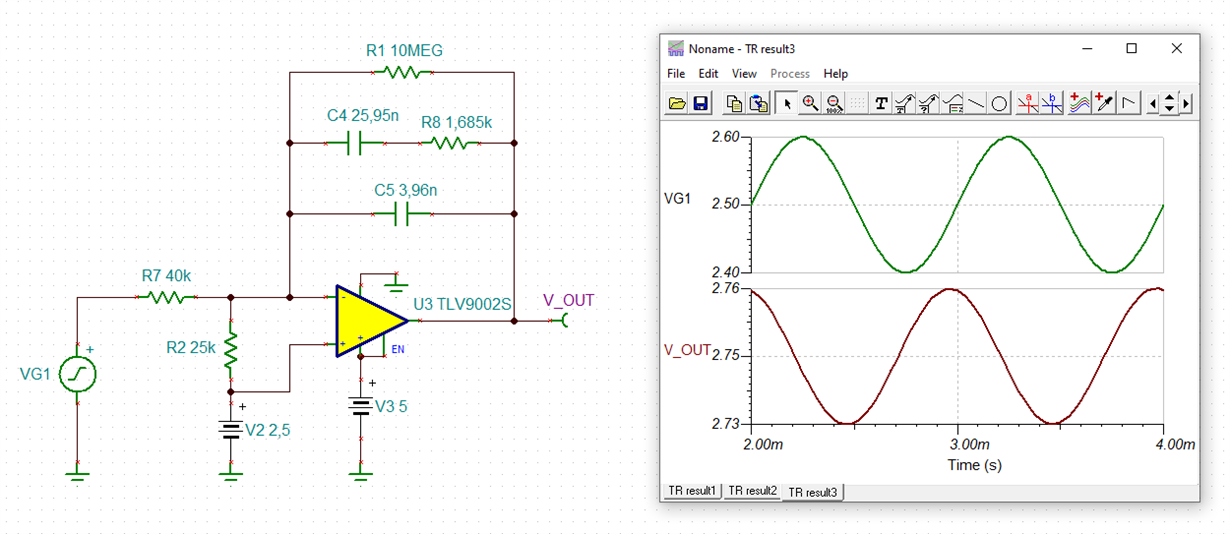1230x534 pixels.
Task: Switch to TR result1 tab
Action: coord(692,491)
